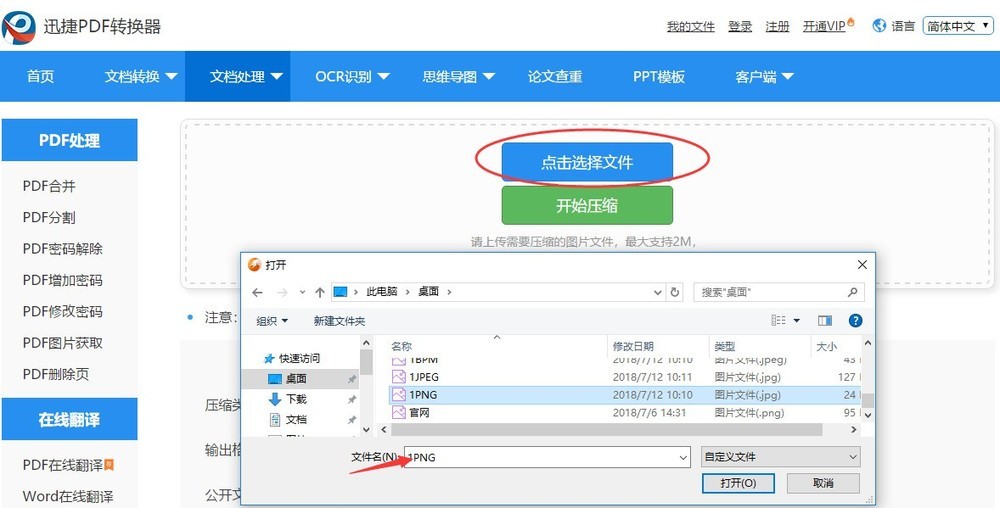Viewport: 1000px width, 508px height.
Task: Open PDF分割 in the sidebar
Action: tap(49, 217)
